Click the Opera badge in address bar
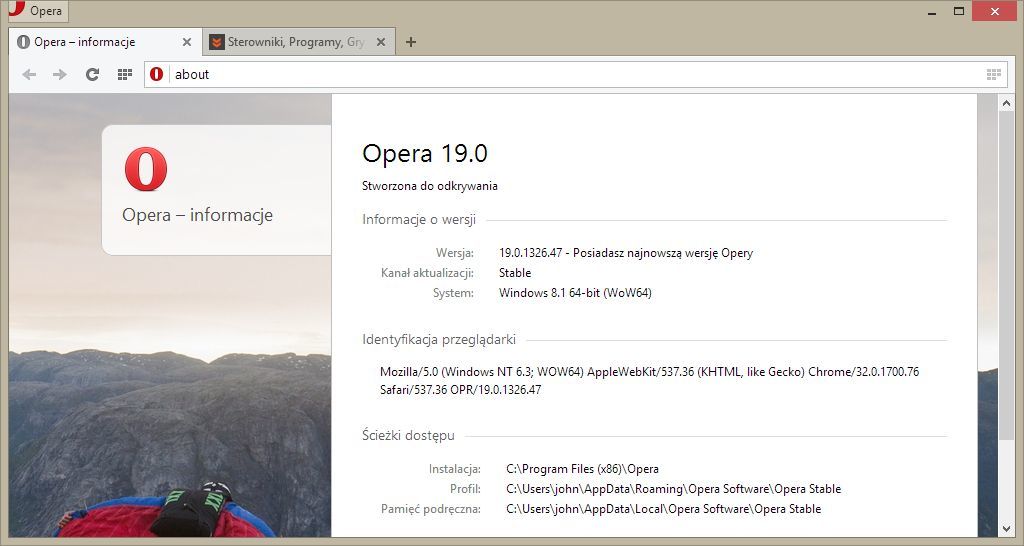This screenshot has width=1024, height=546. coord(156,74)
